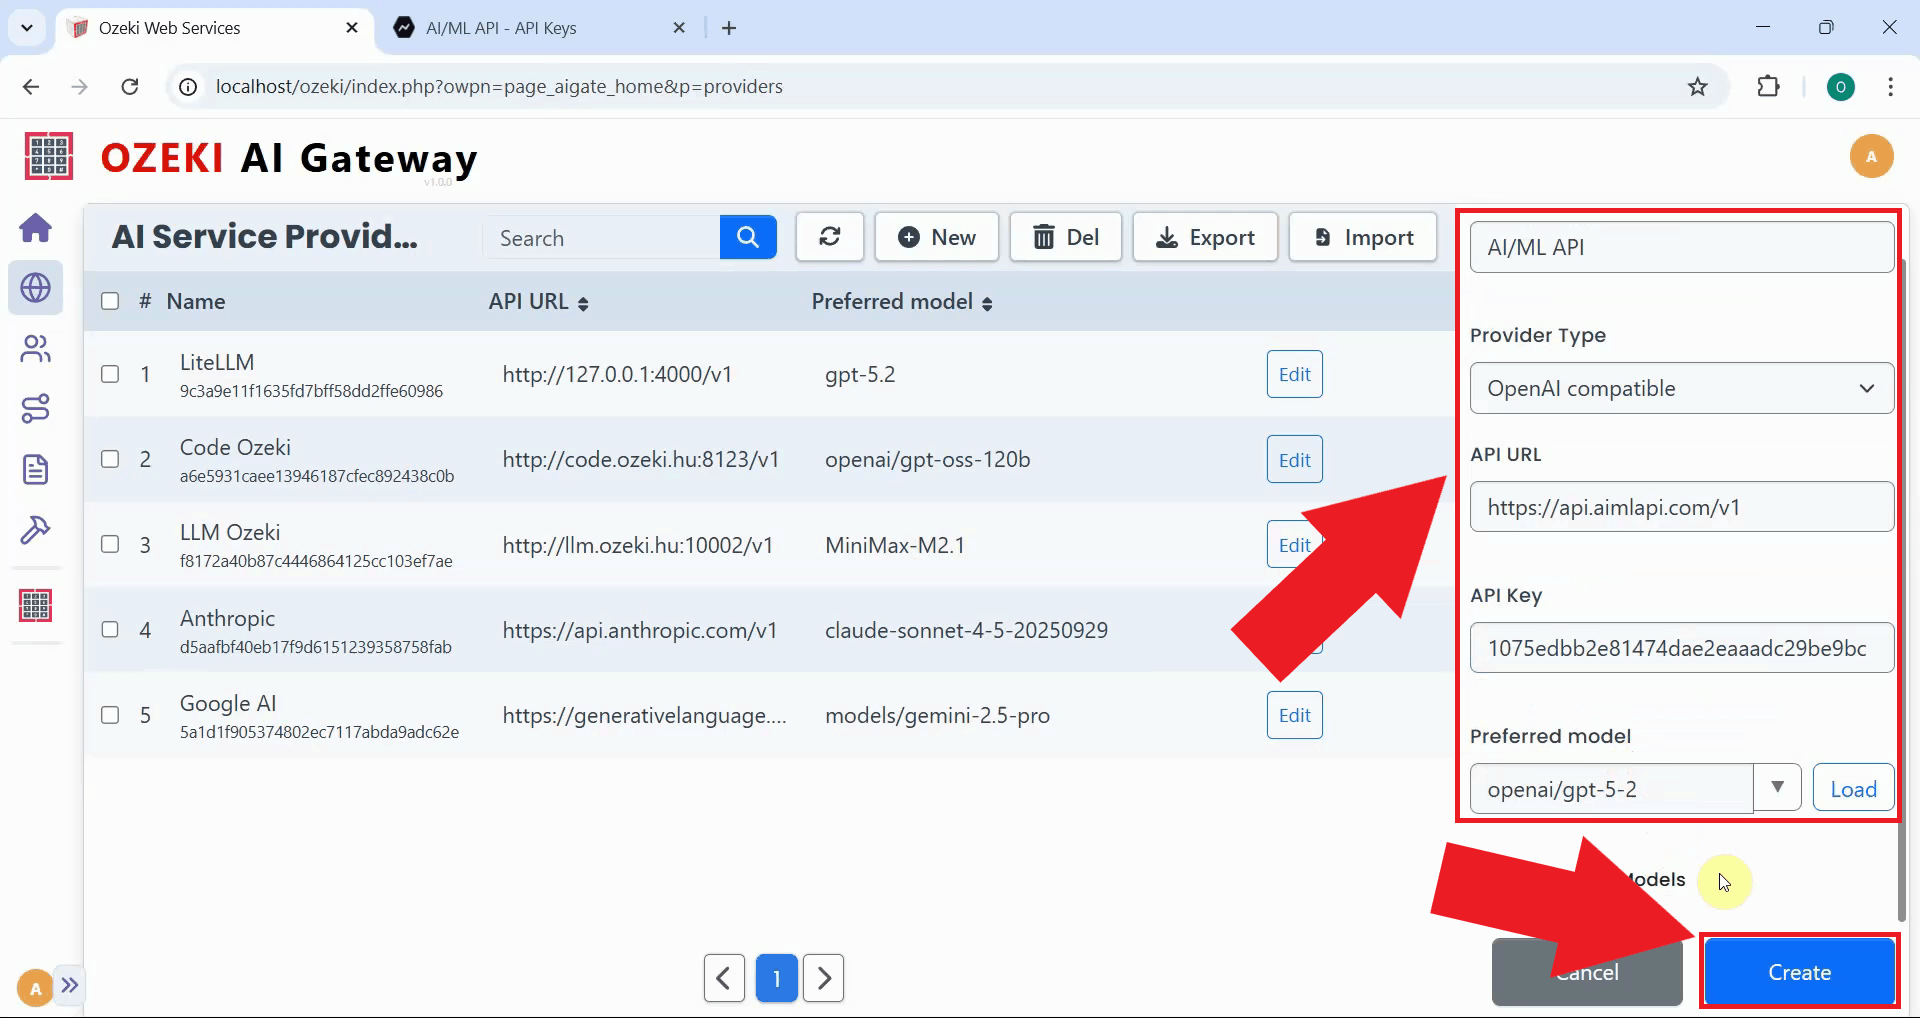Open the Chrome three-dot menu

[1890, 87]
